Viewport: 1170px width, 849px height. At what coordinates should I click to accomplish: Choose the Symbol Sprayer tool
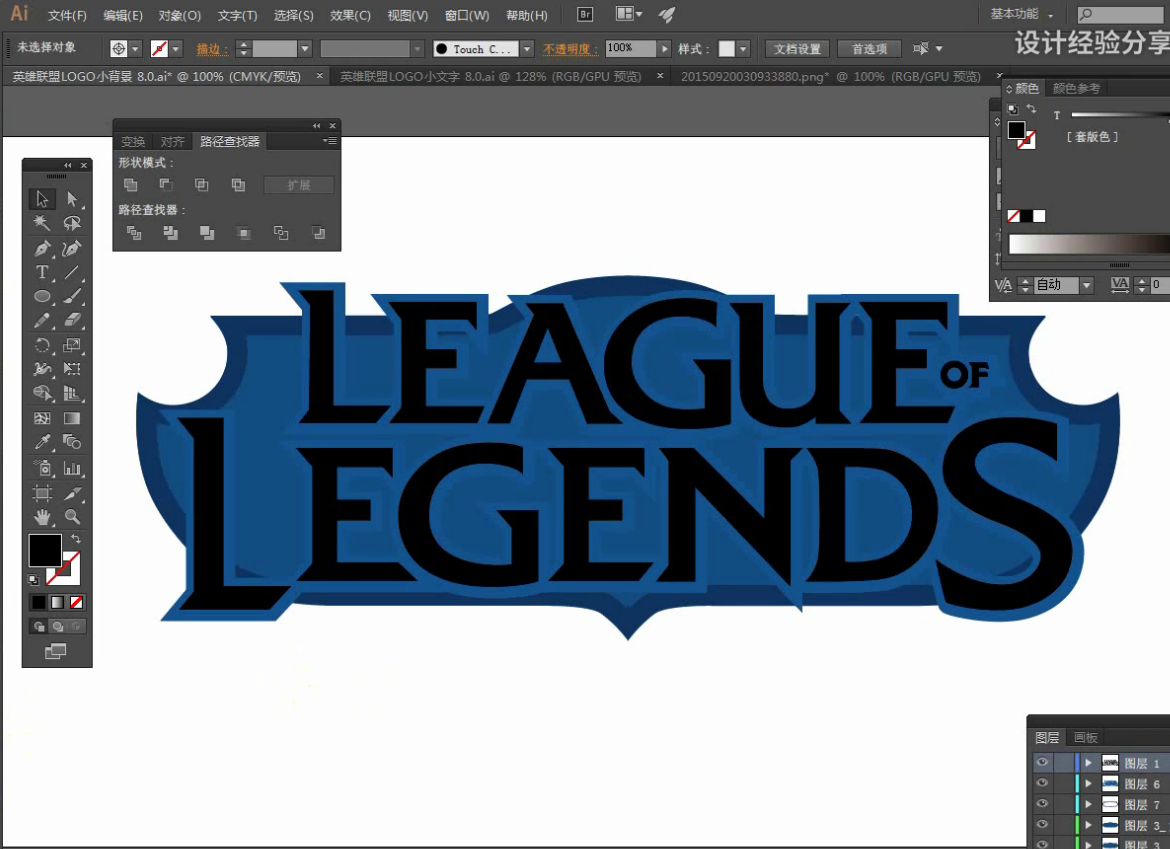42,468
